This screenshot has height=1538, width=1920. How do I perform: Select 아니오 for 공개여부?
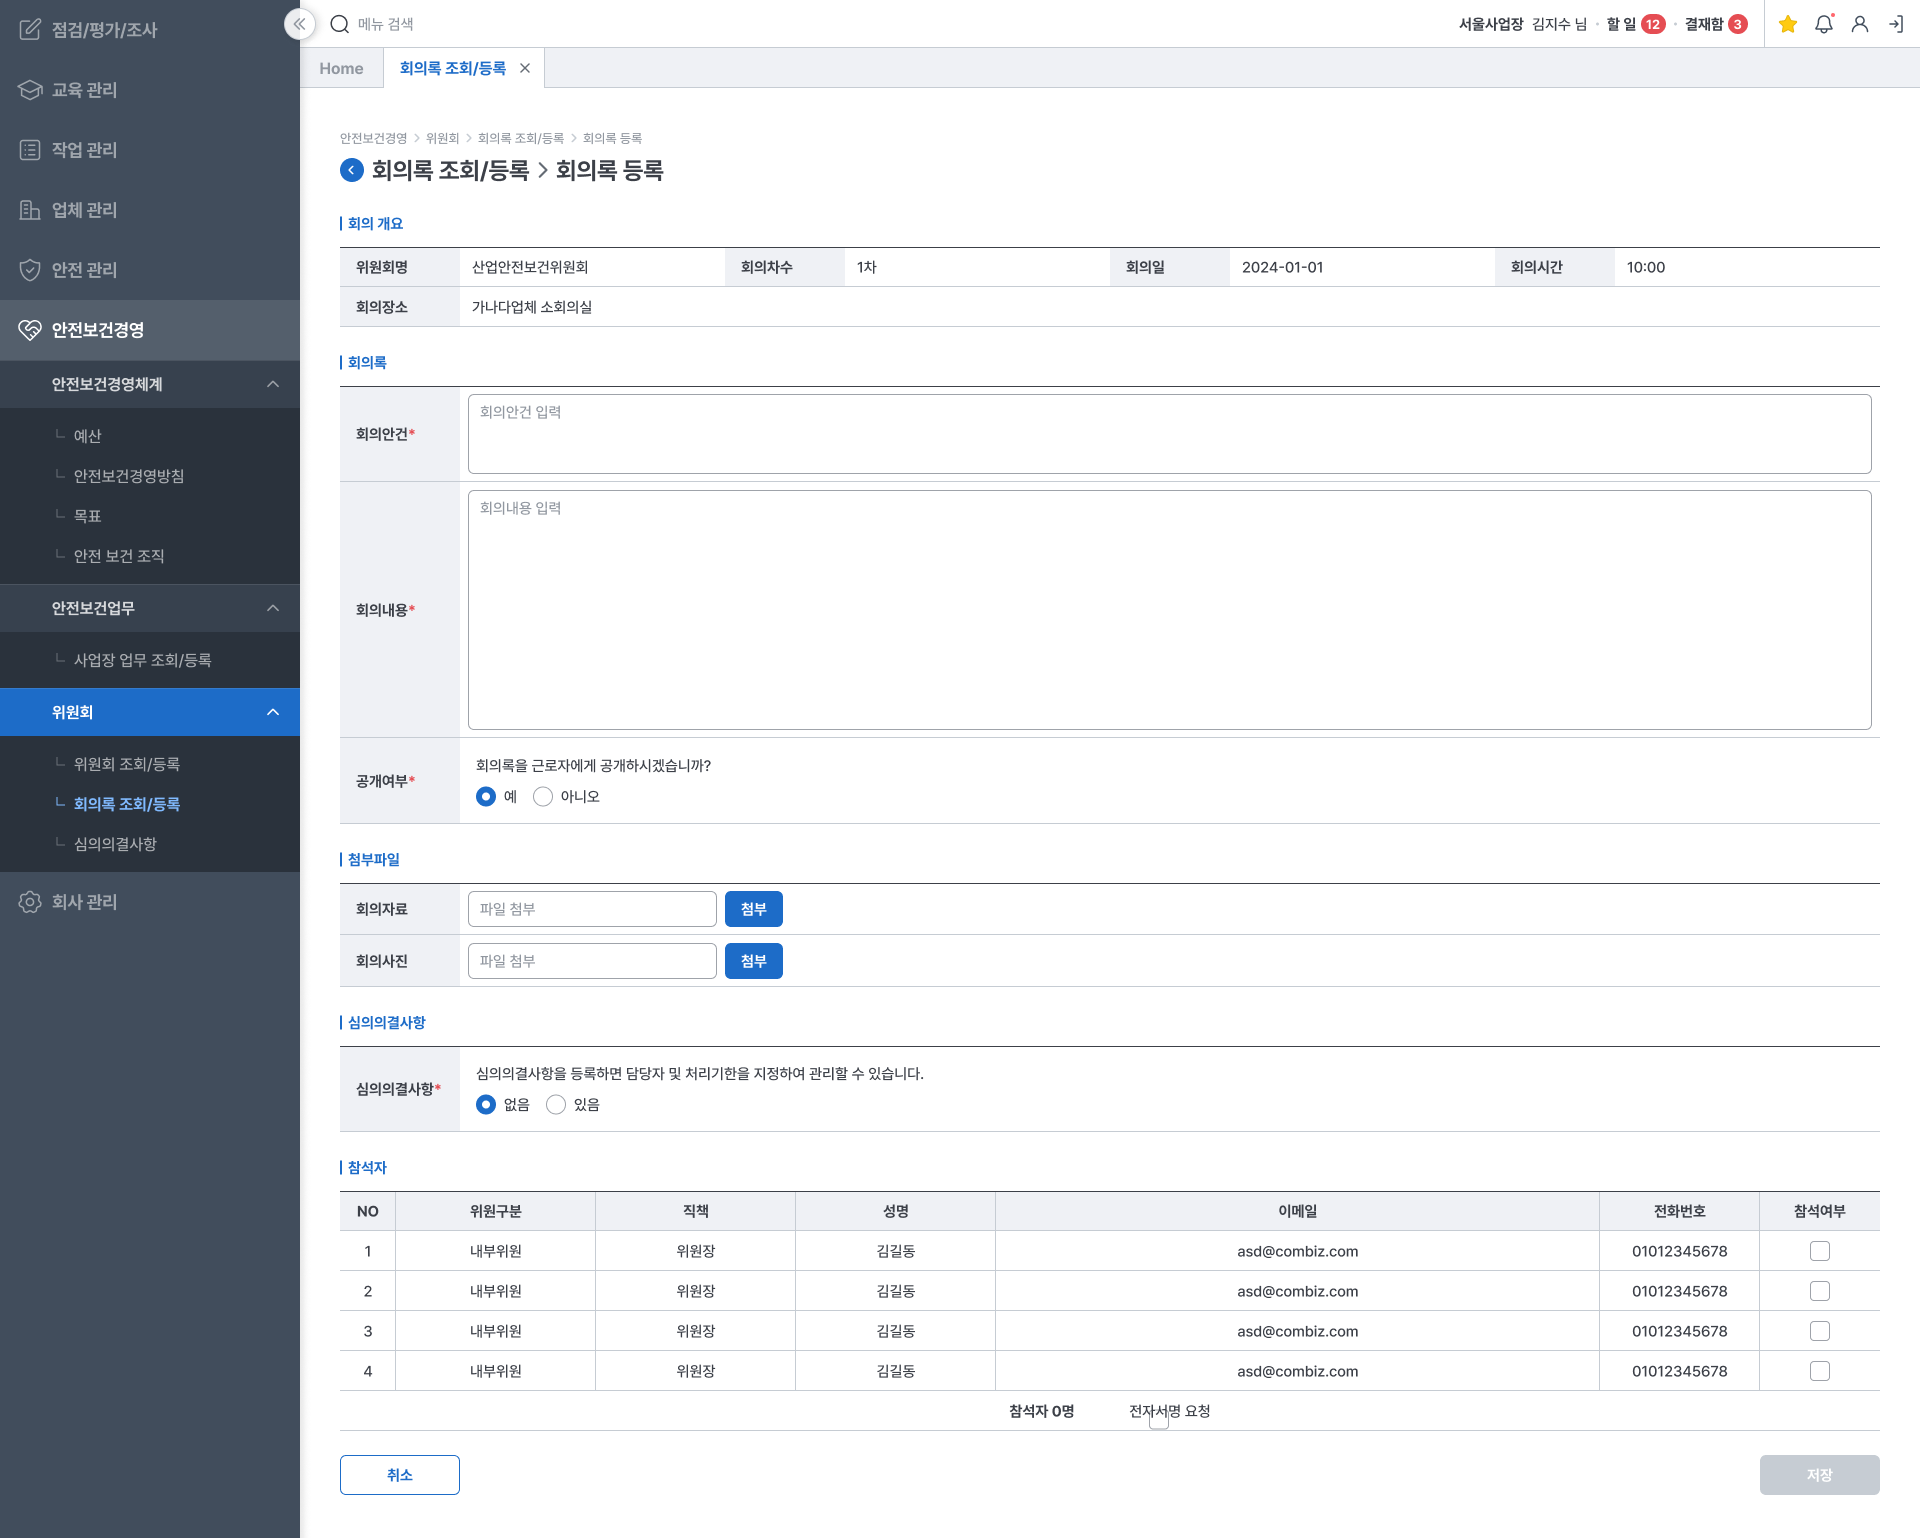[543, 797]
